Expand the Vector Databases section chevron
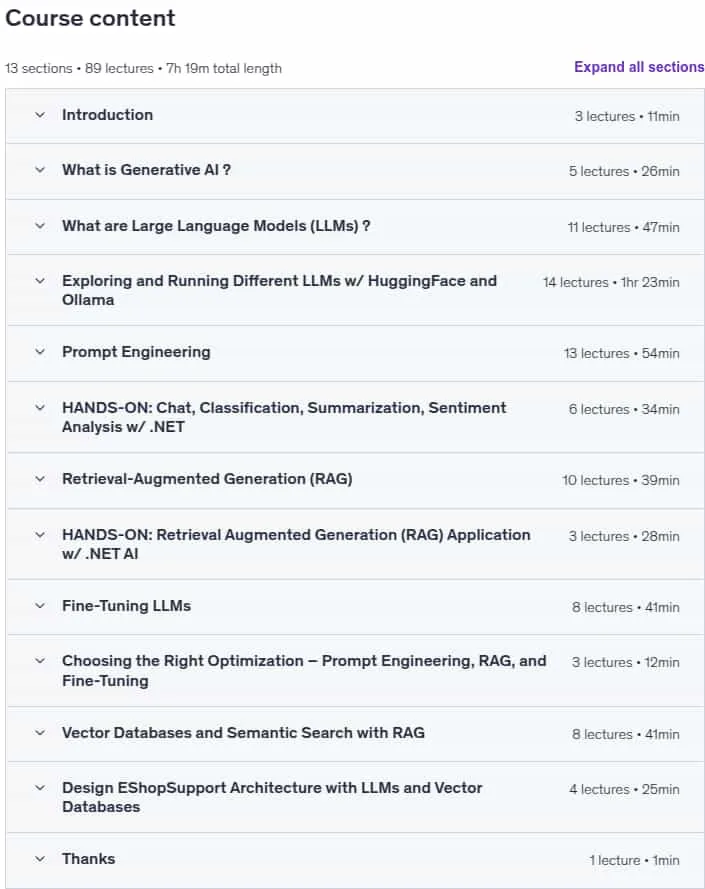 point(40,733)
